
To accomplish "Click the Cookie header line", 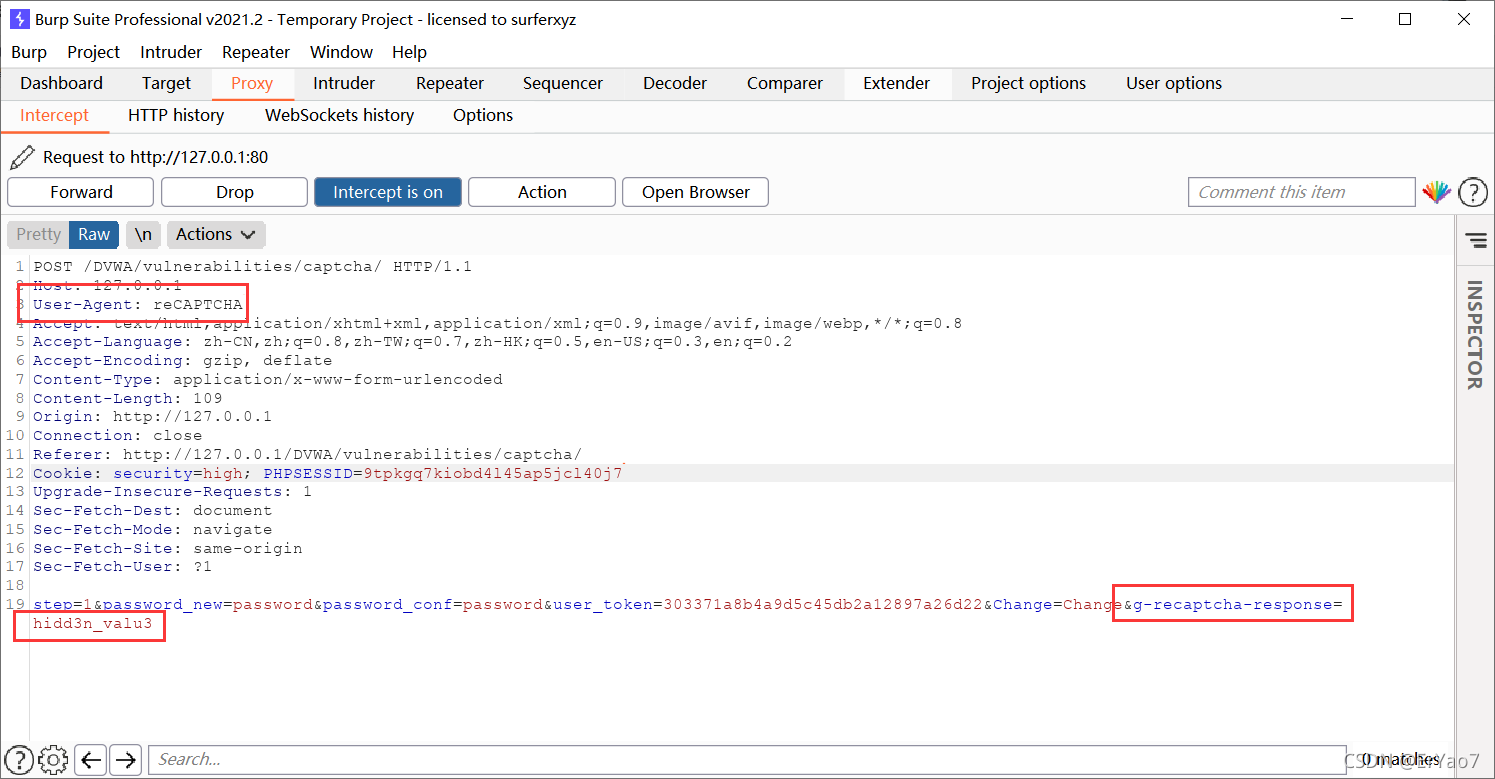I will coord(328,473).
